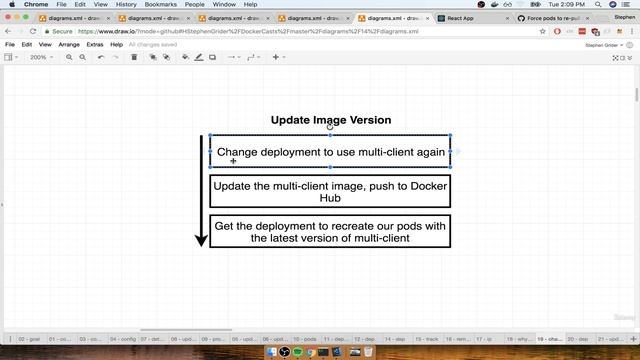Open the Line Color pencil tool
640x360 pixels.
click(199, 57)
